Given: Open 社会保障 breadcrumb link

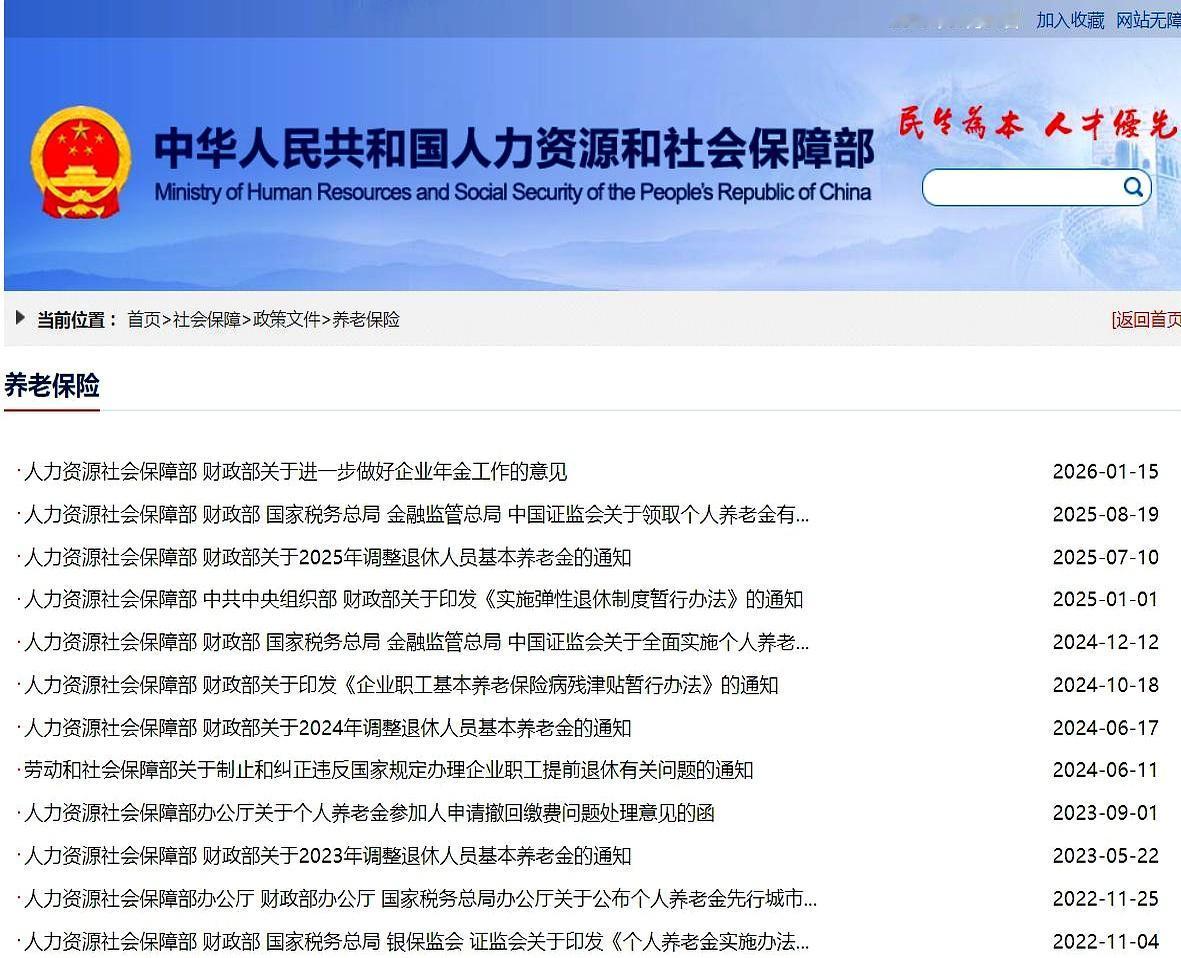Looking at the screenshot, I should [206, 319].
